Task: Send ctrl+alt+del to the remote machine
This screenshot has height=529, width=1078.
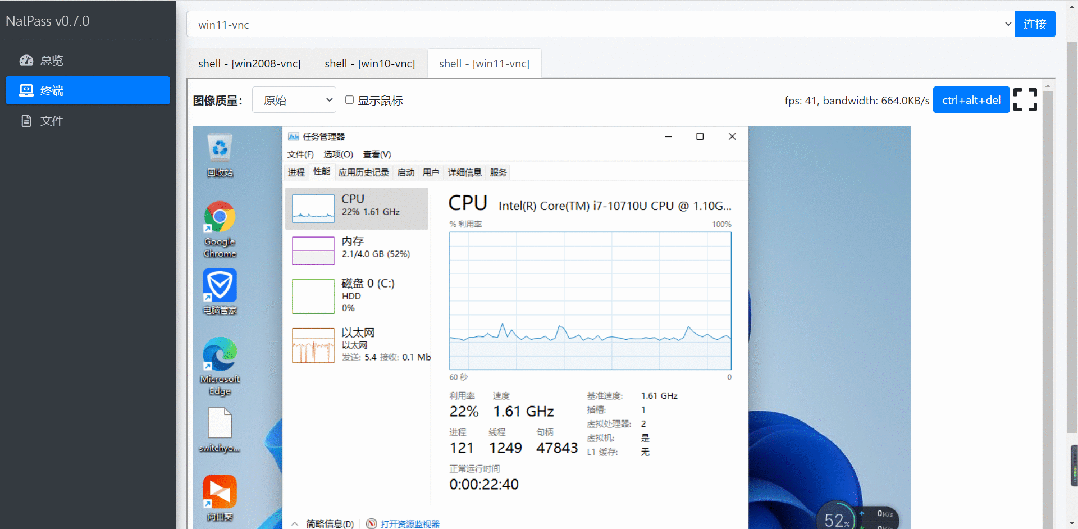Action: [971, 100]
